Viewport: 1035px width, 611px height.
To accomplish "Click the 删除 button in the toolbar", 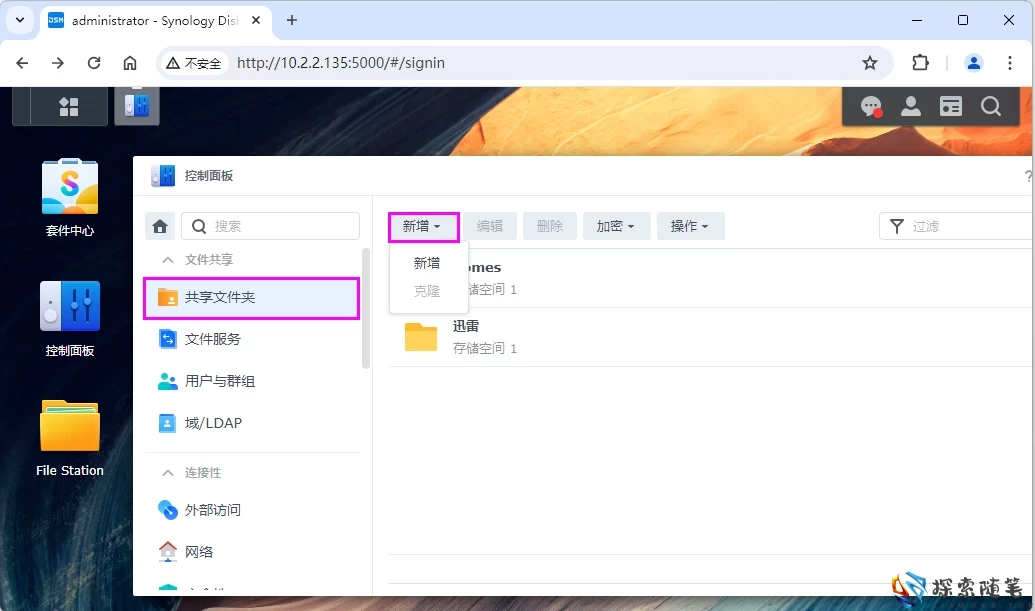I will 549,226.
